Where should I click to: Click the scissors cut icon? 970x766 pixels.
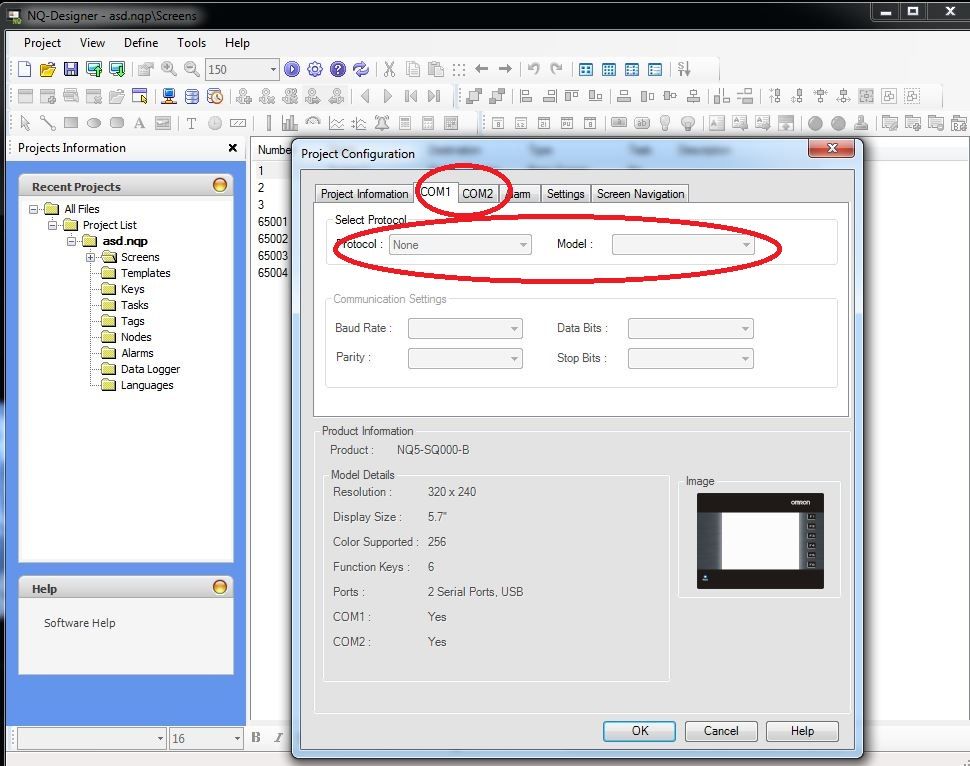point(389,69)
